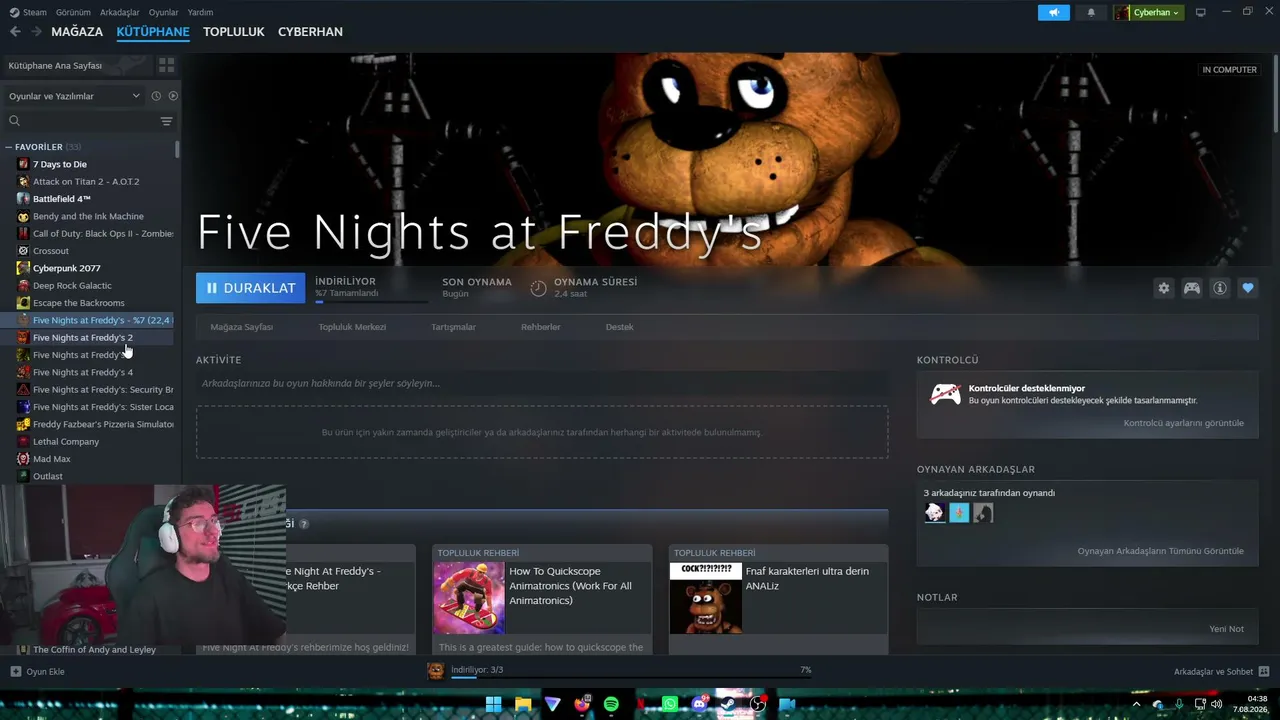The width and height of the screenshot is (1280, 720).
Task: Create a Yeni Not
Action: [1227, 629]
